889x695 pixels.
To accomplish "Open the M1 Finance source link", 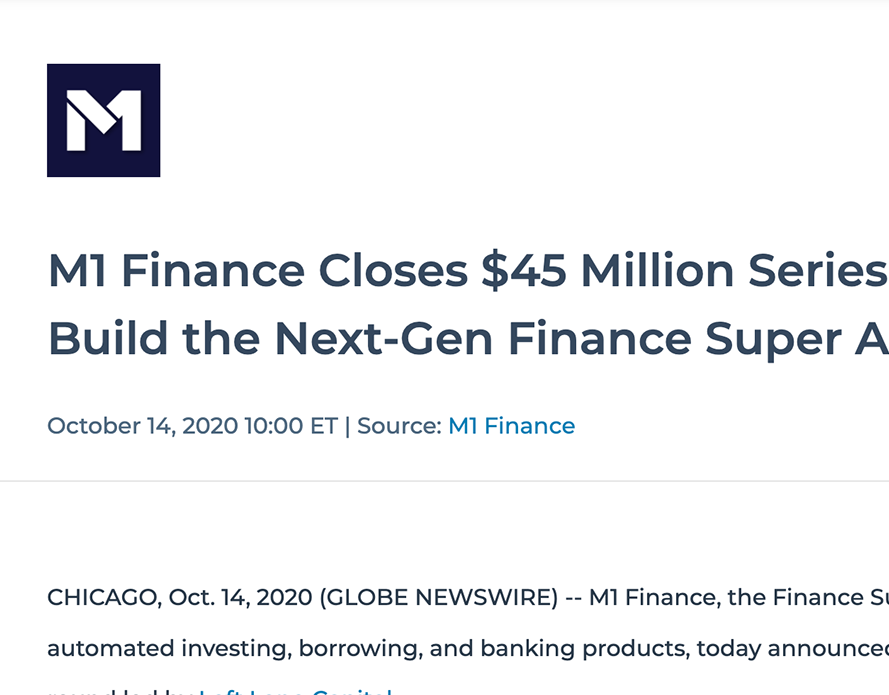I will (x=511, y=426).
